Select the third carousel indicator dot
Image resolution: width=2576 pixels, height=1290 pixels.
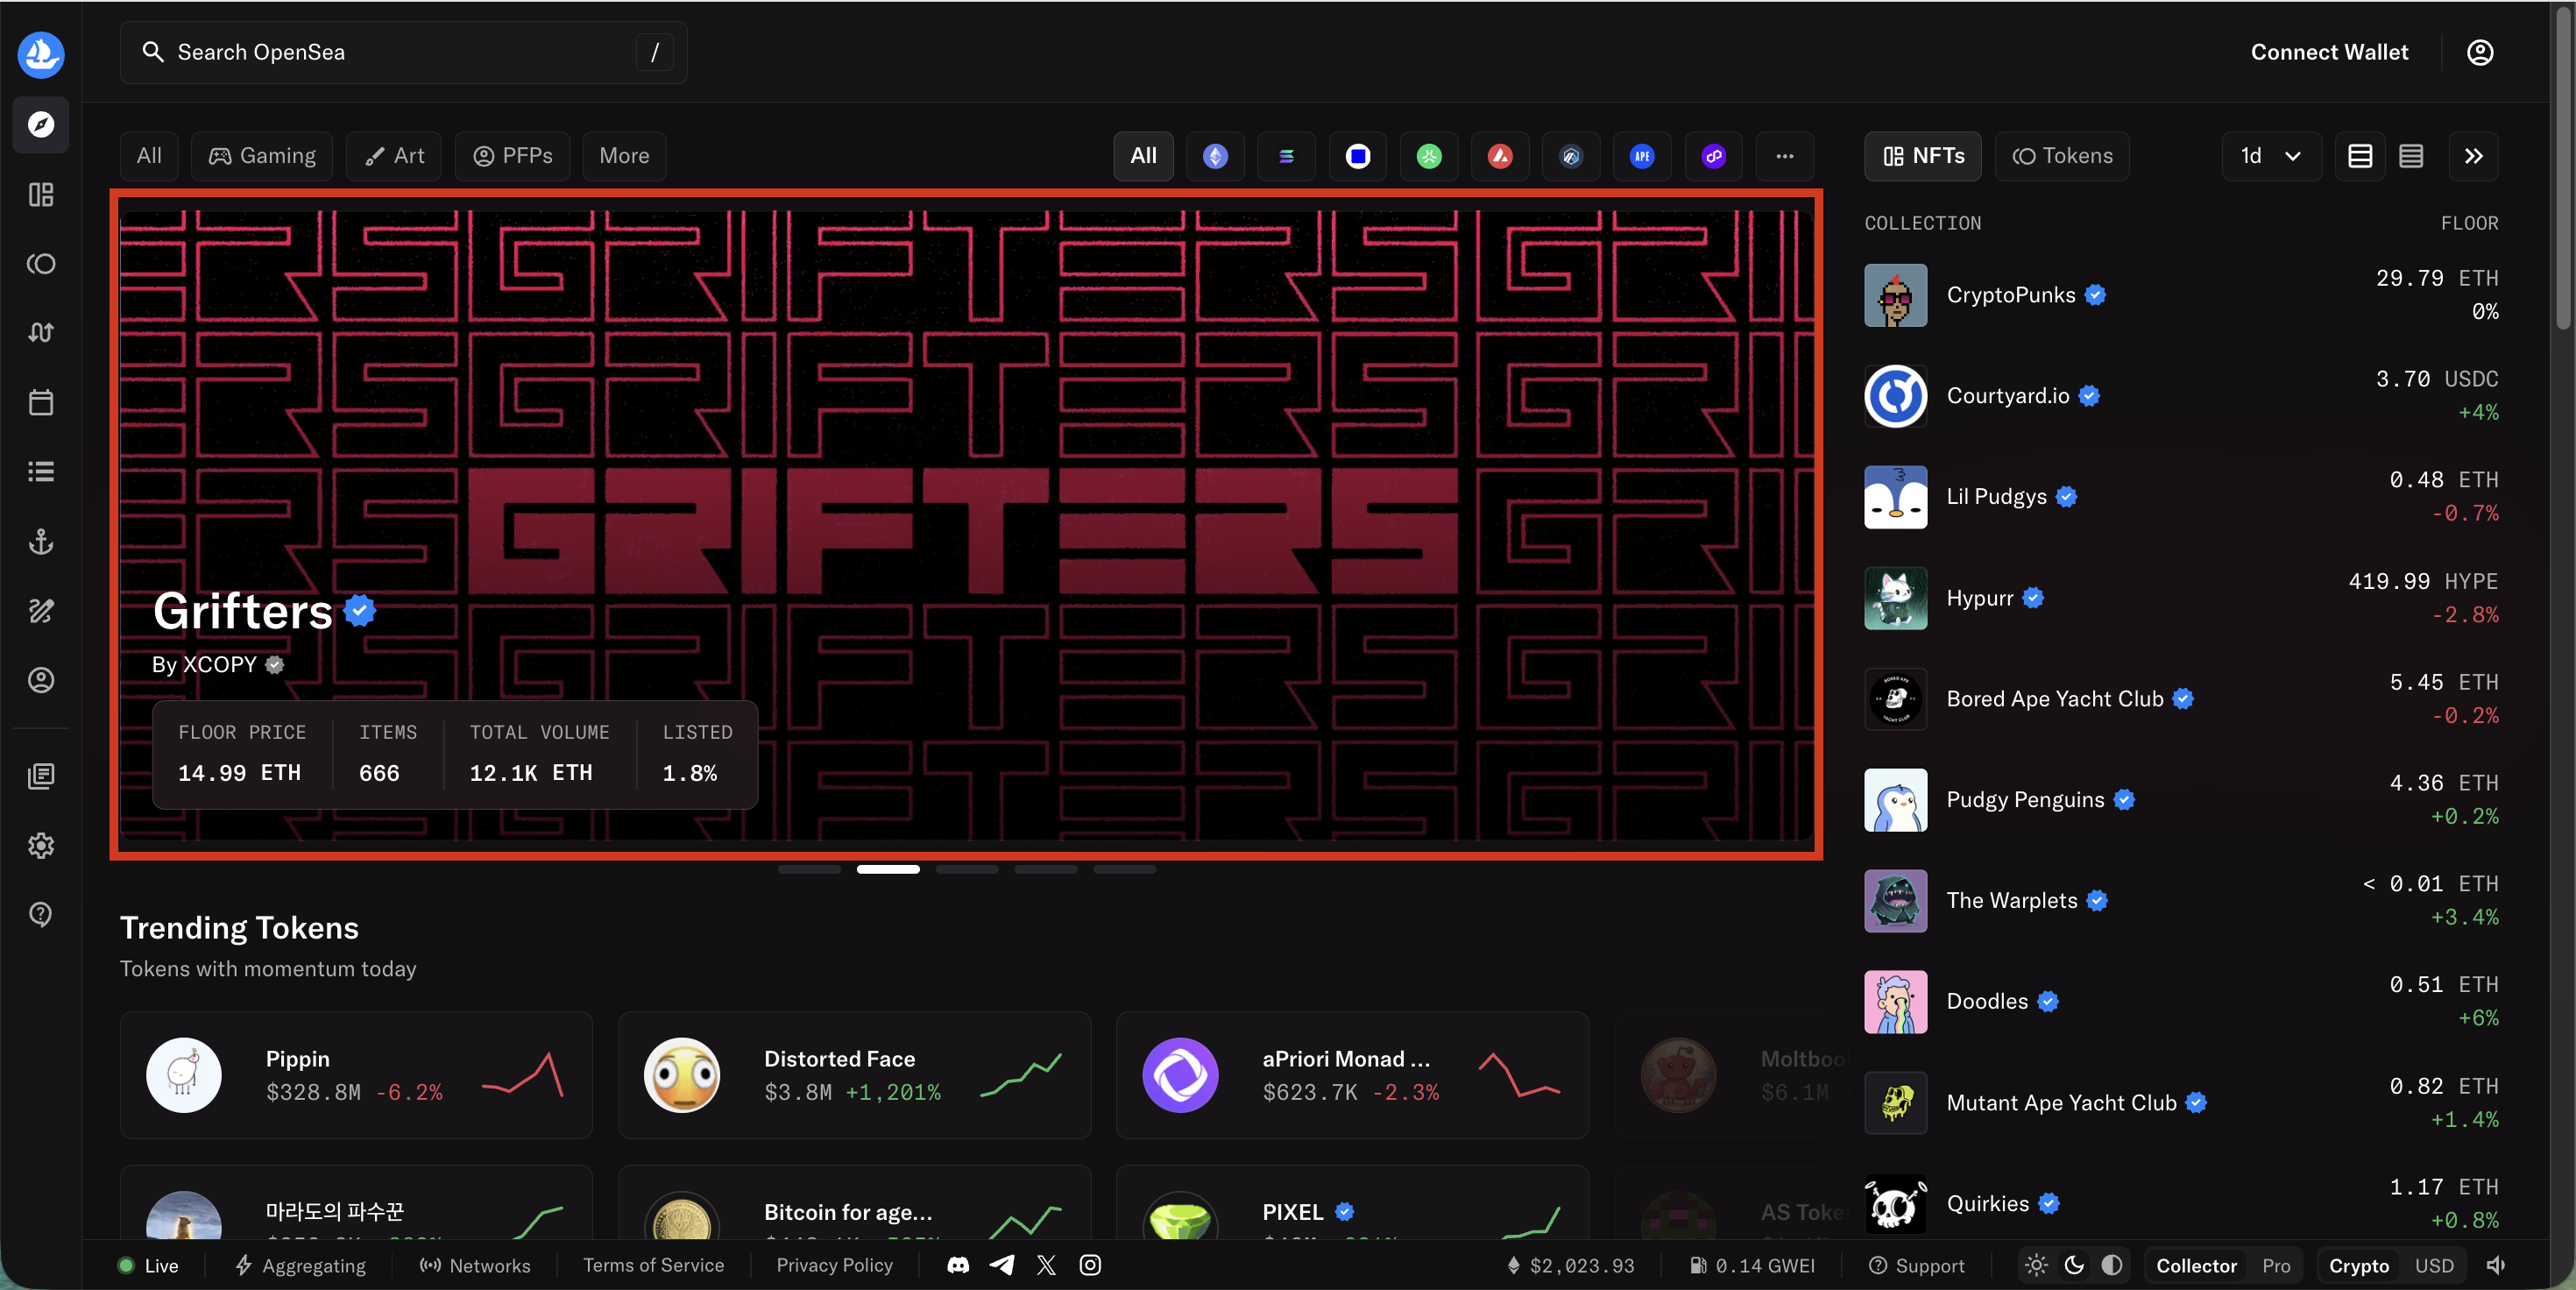click(x=967, y=869)
